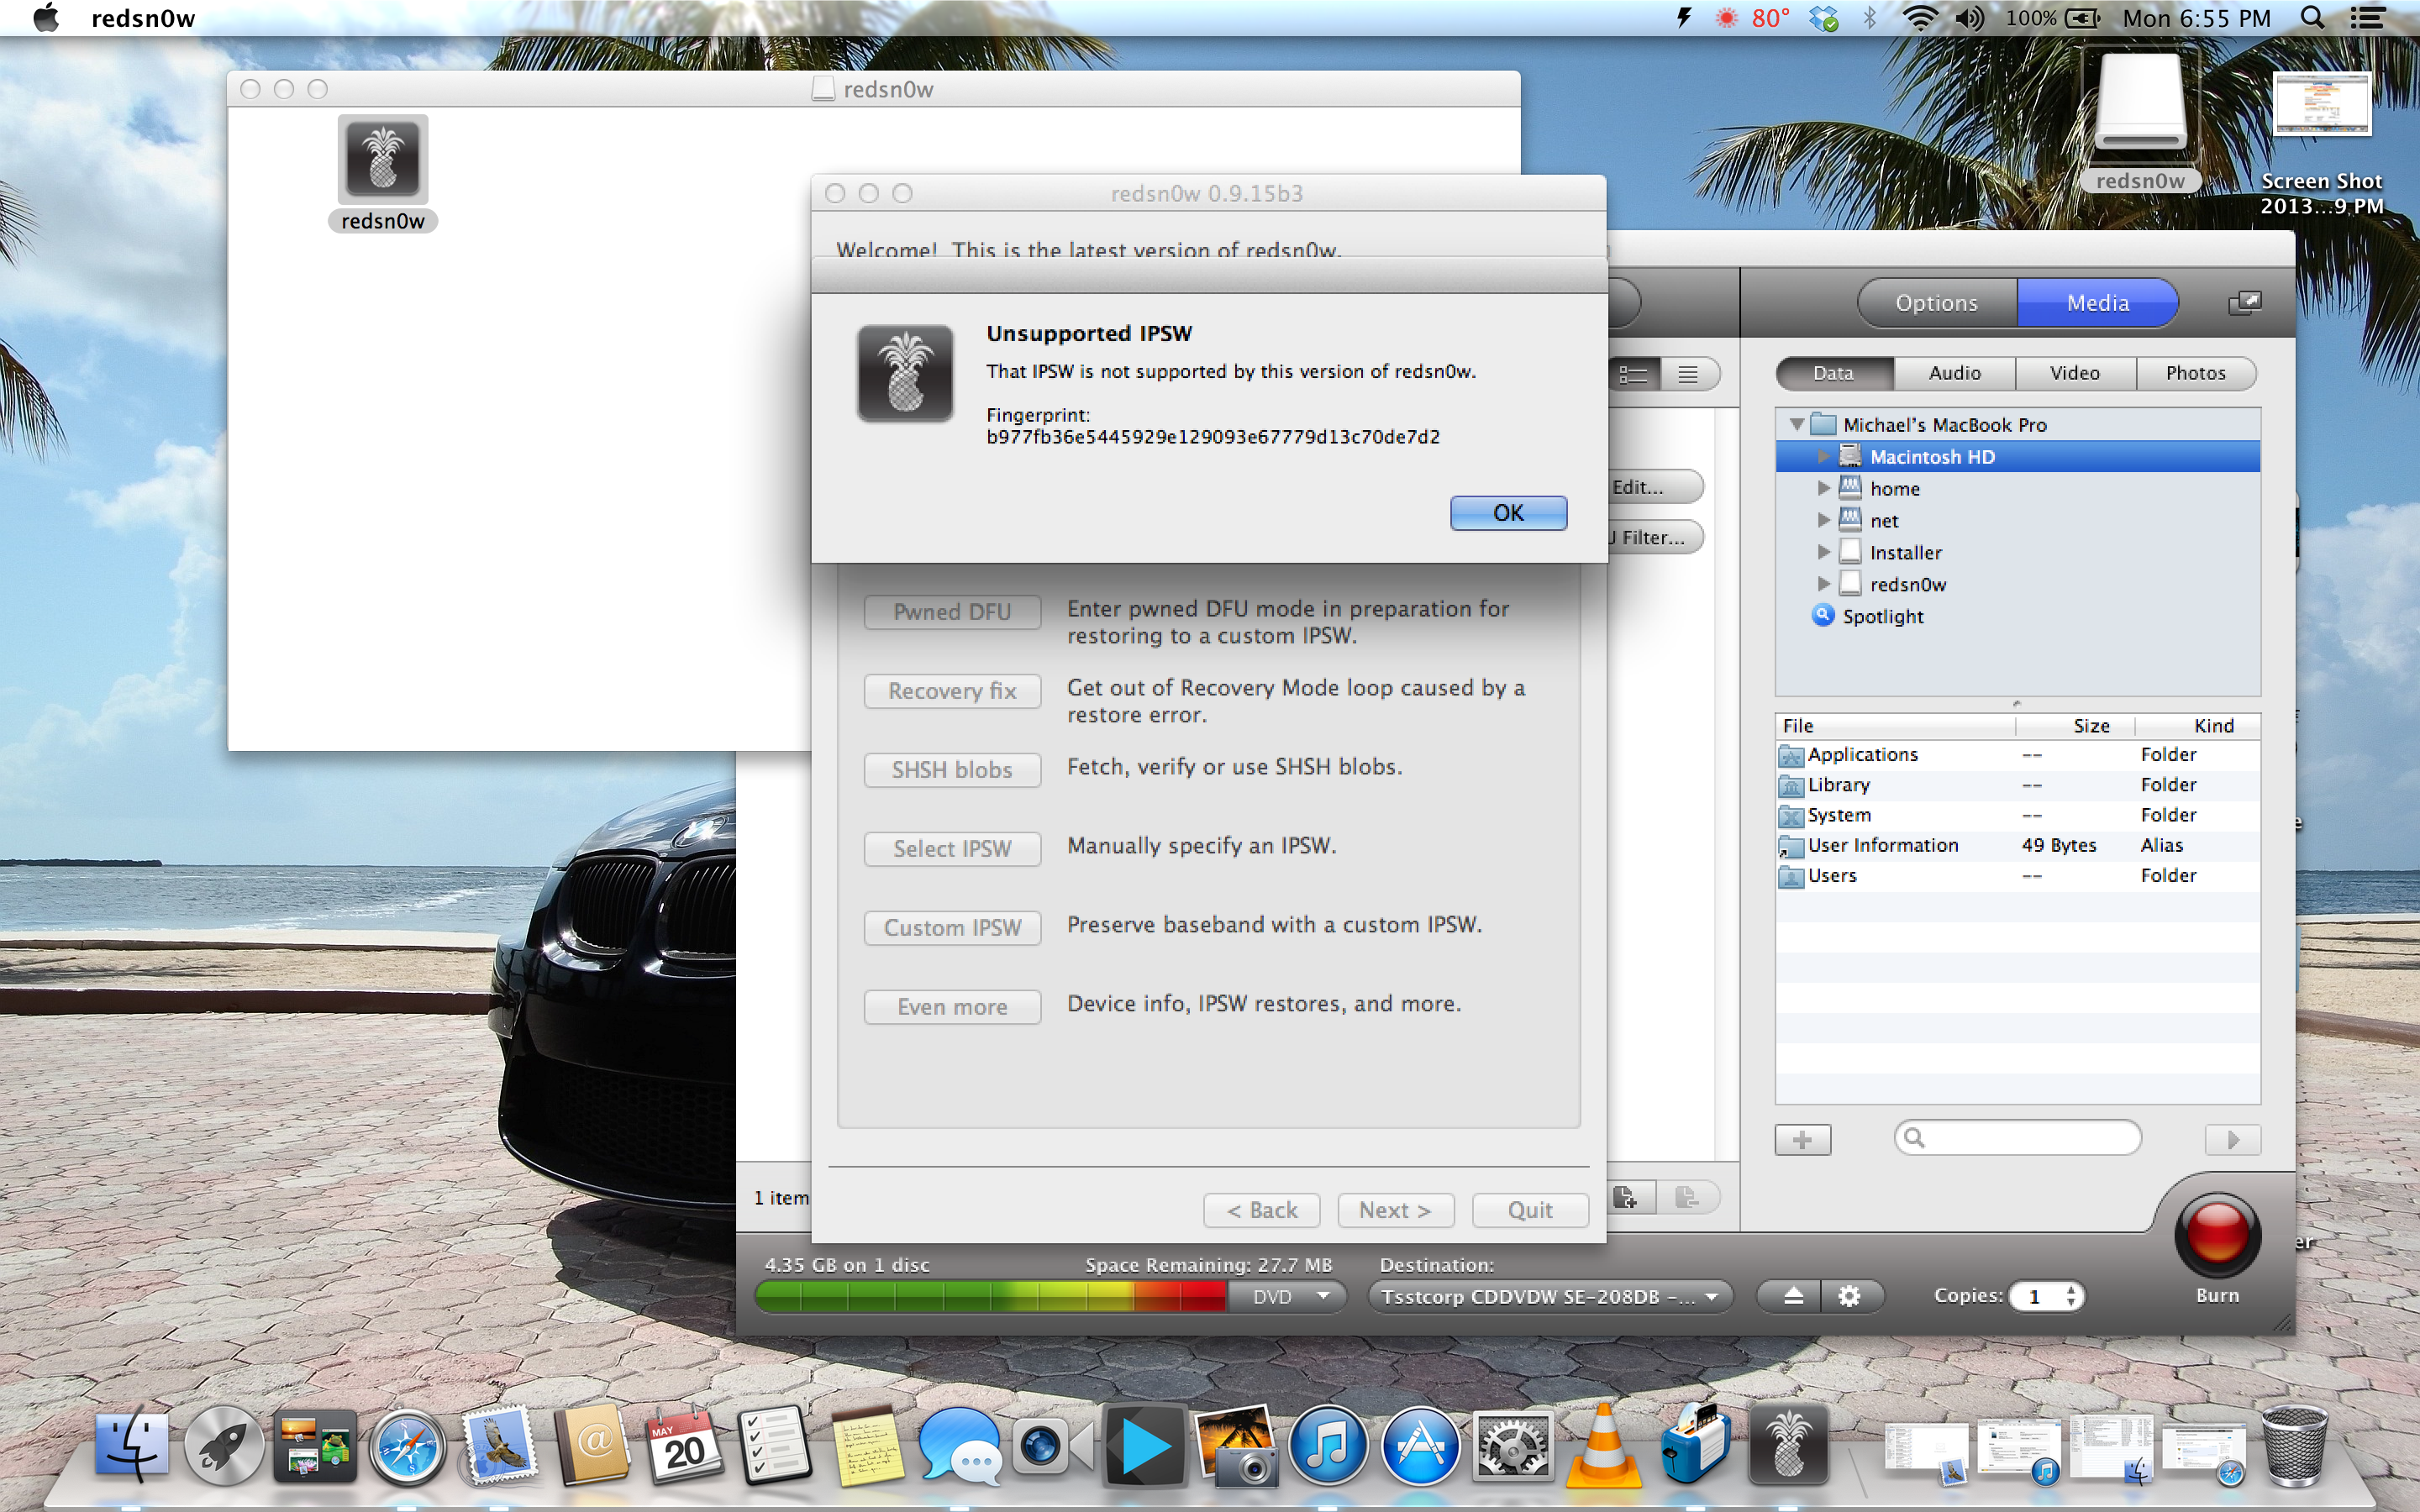This screenshot has height=1512, width=2420.
Task: Adjust the Copies stepper arrows
Action: (2071, 1296)
